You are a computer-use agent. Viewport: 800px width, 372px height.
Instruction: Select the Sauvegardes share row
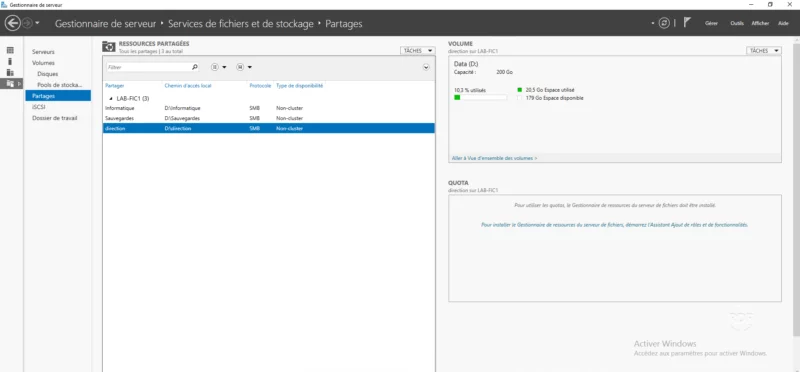pos(269,118)
